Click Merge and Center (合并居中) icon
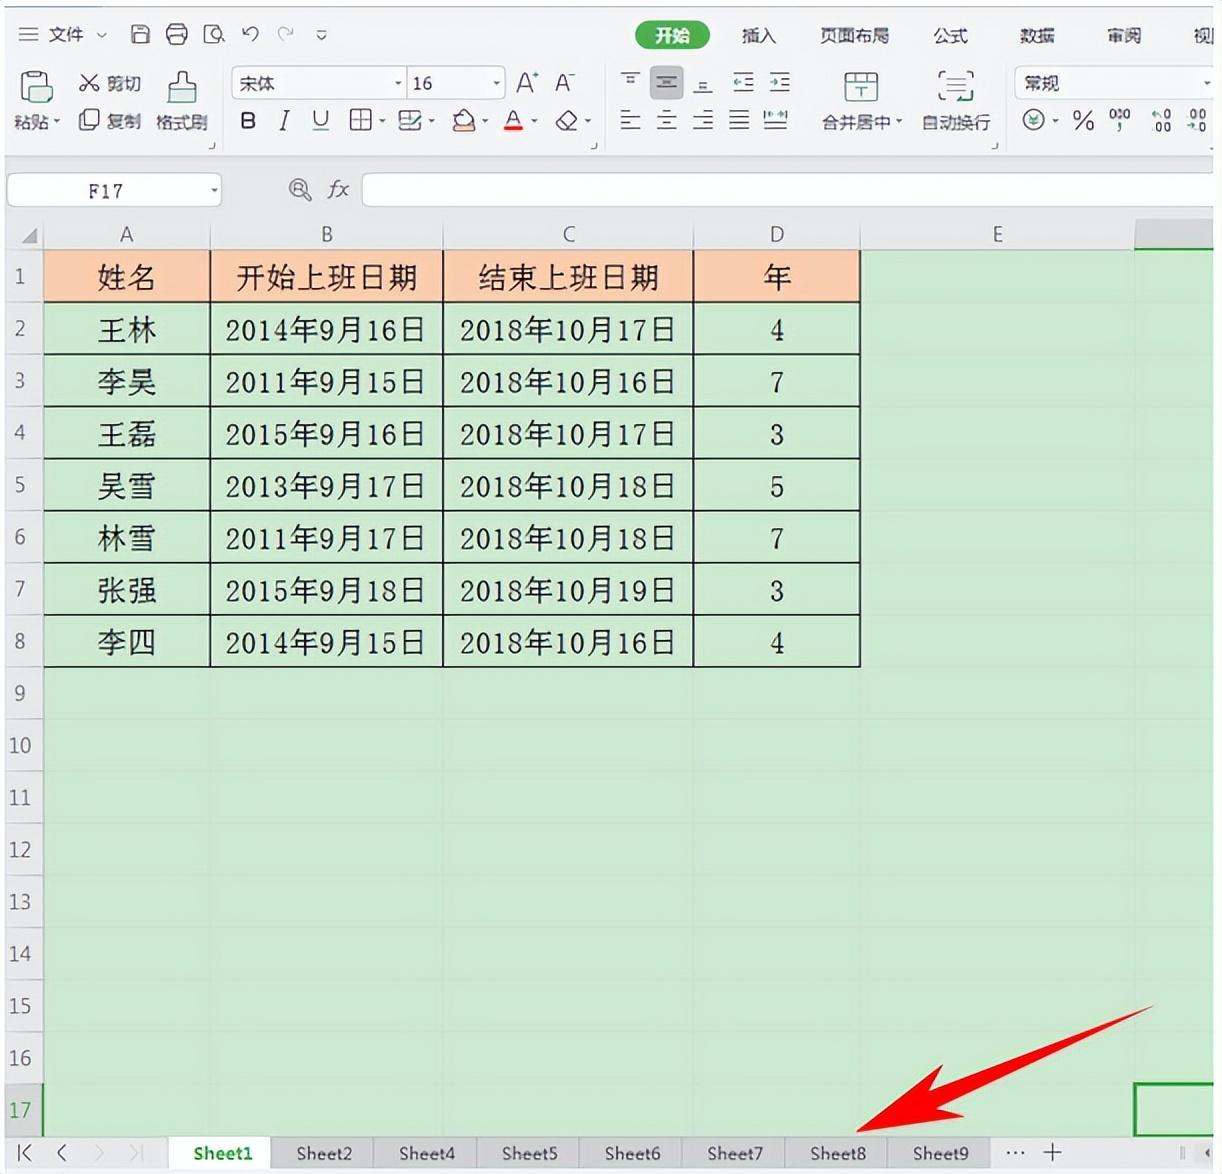Viewport: 1222px width, 1174px height. (x=861, y=87)
